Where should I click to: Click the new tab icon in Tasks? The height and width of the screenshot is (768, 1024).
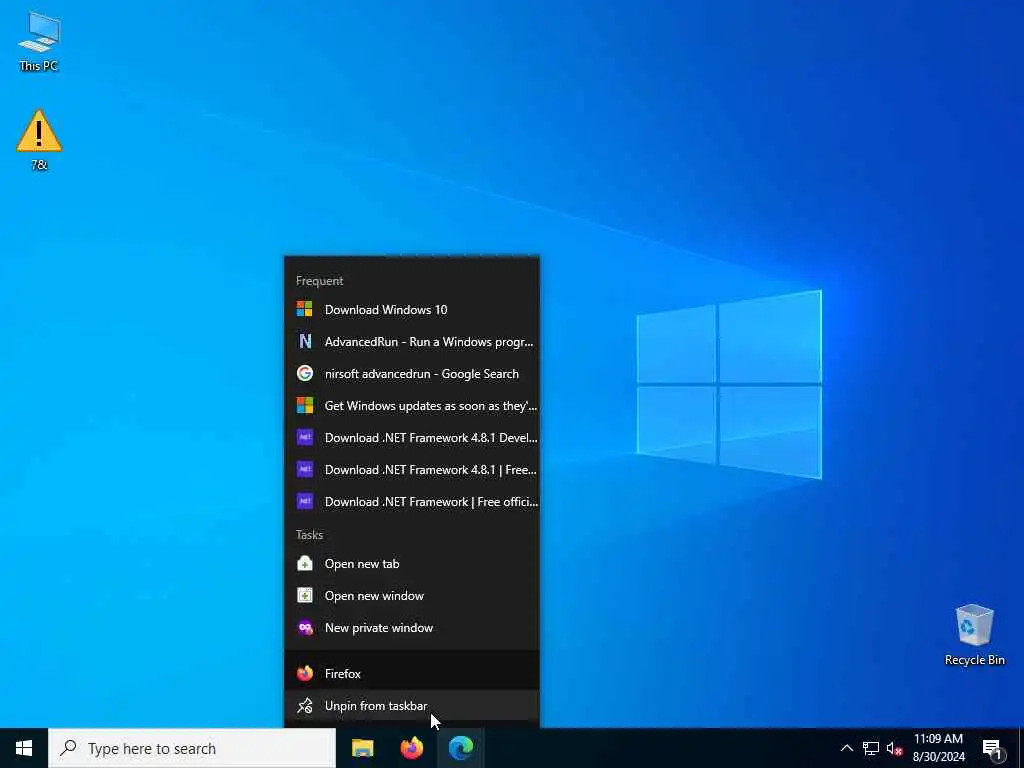click(304, 563)
